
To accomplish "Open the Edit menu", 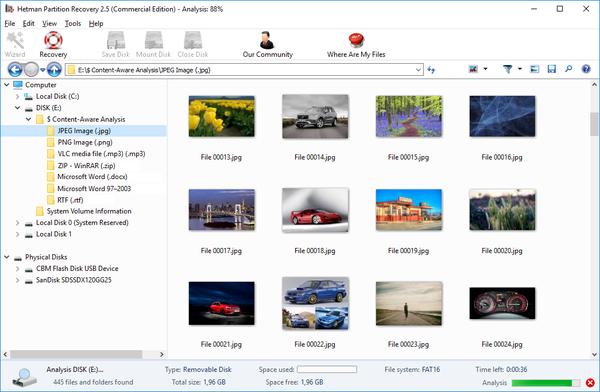I will pos(29,24).
